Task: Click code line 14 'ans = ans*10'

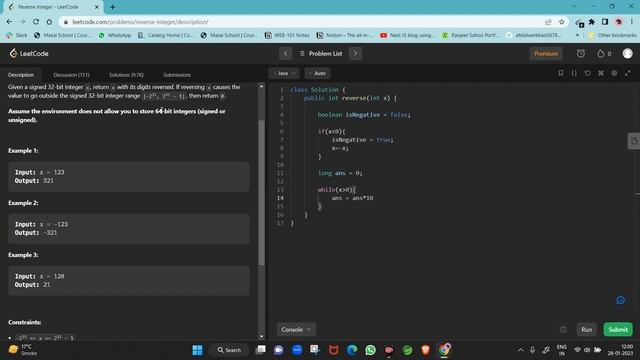Action: coord(352,198)
